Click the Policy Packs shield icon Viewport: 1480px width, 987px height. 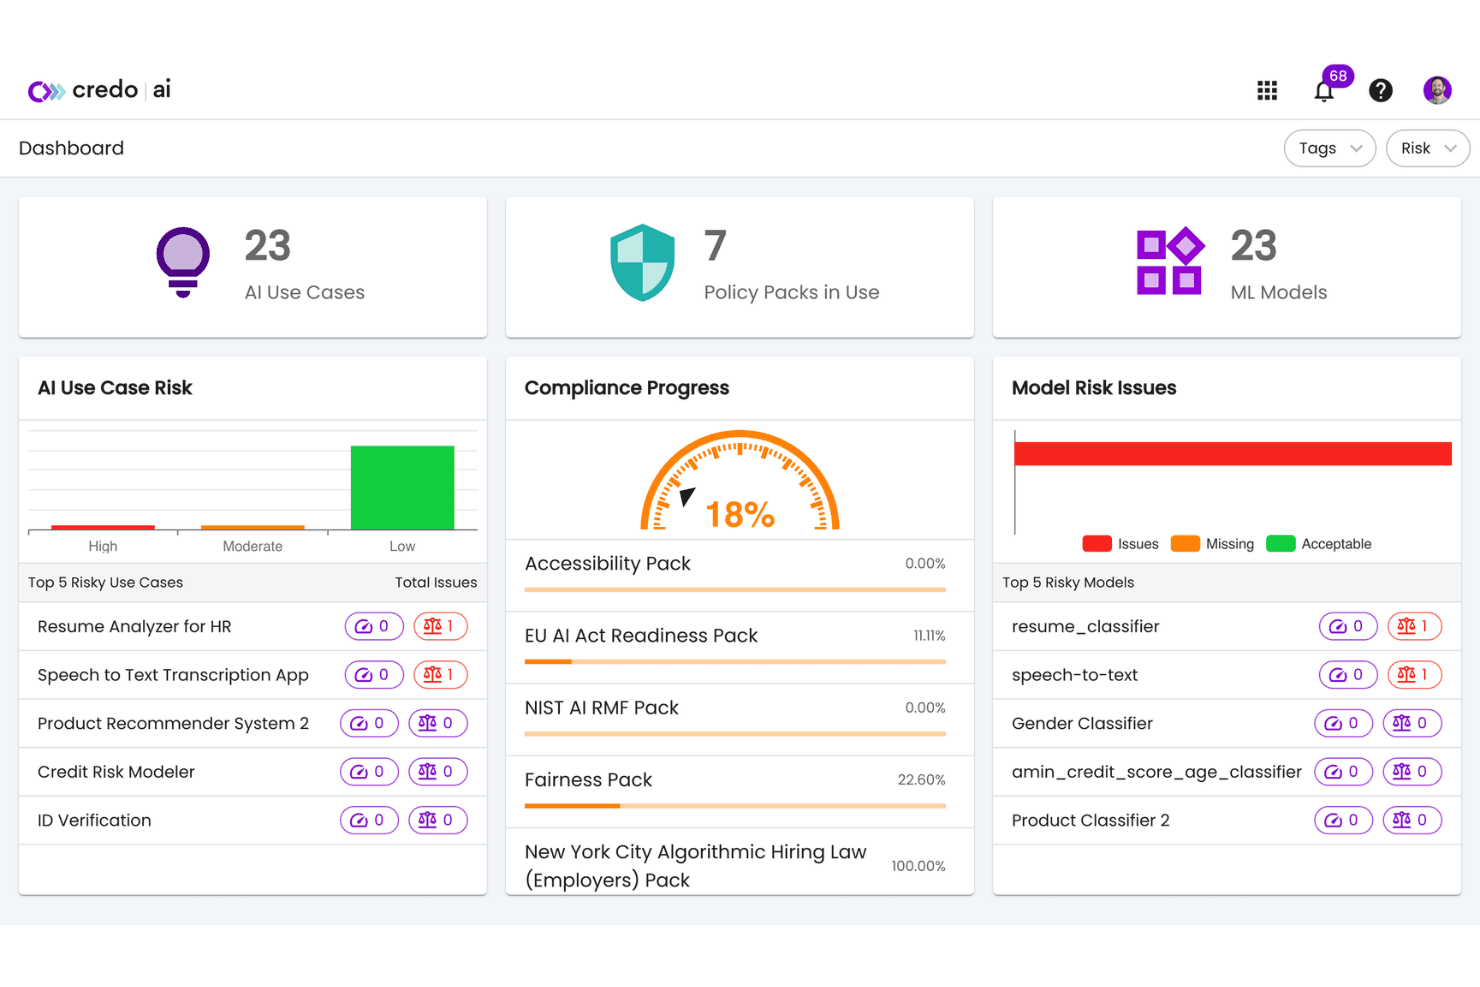643,262
